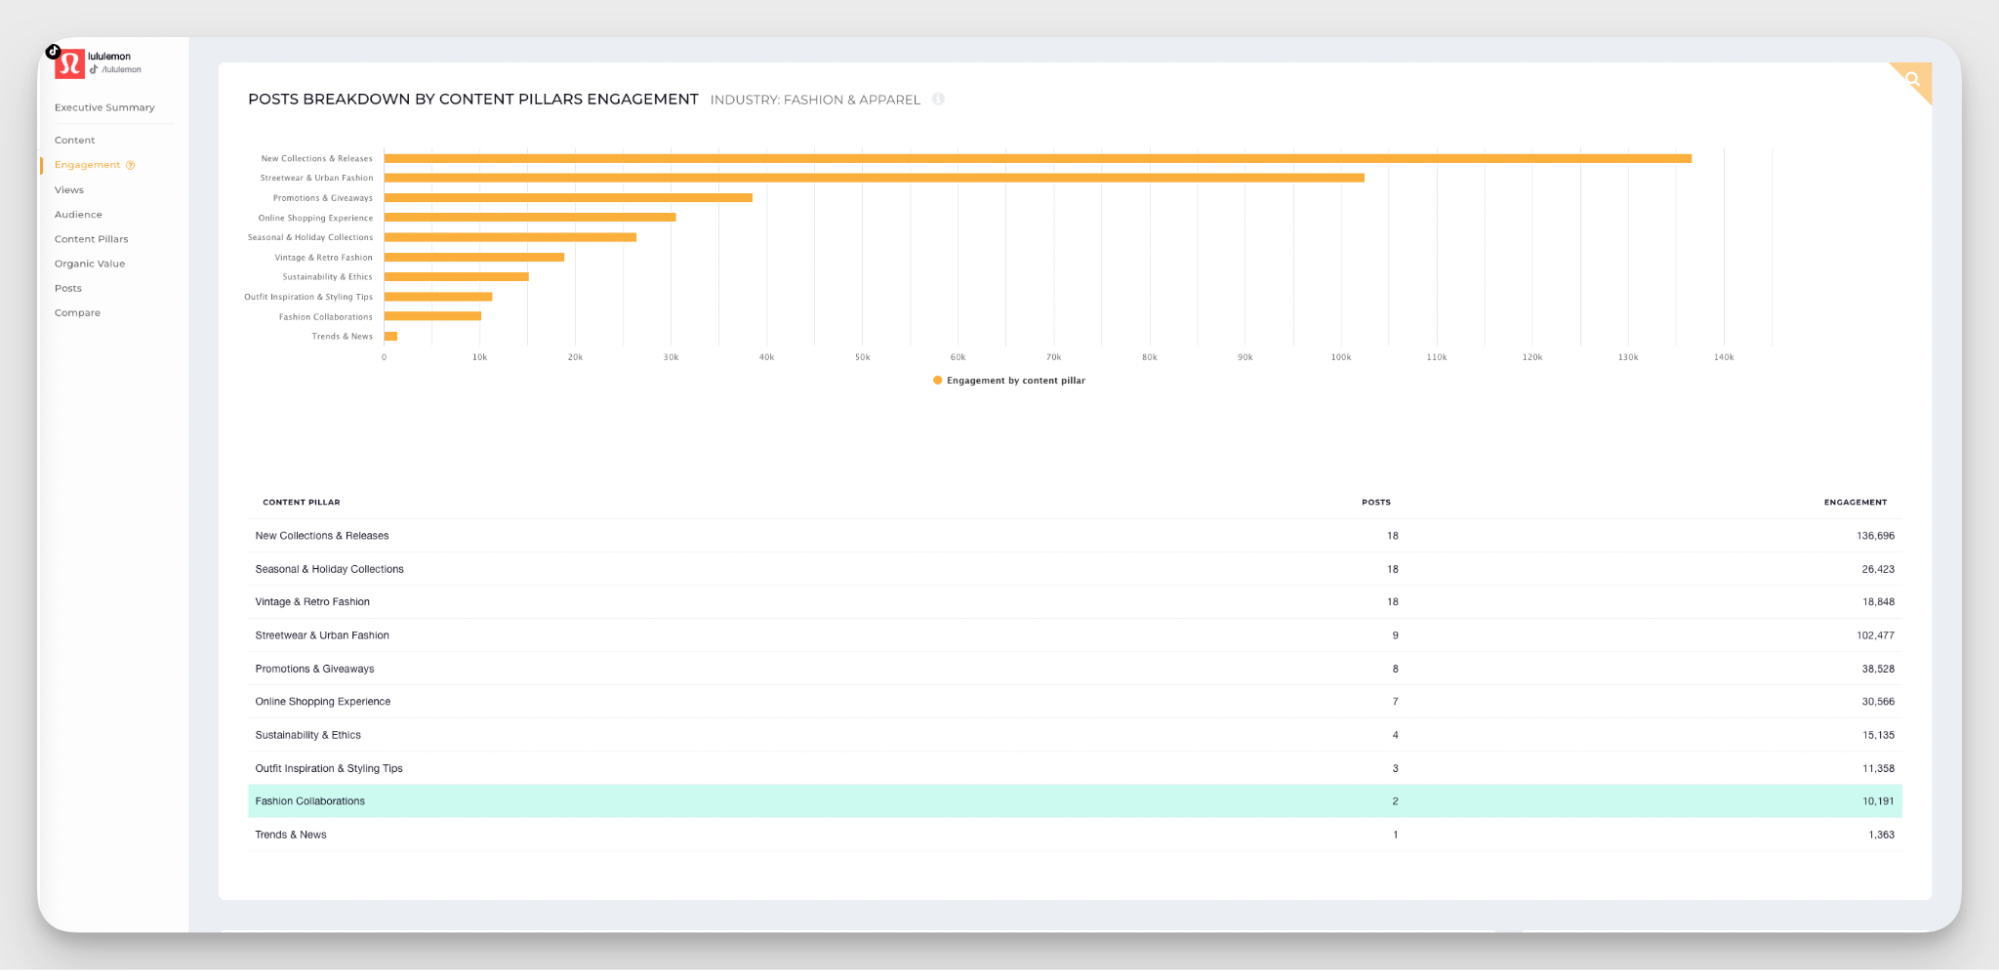This screenshot has height=971, width=1999.
Task: Switch to the Views section
Action: pyautogui.click(x=68, y=189)
